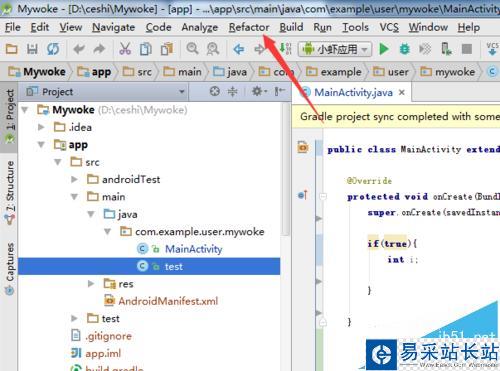This screenshot has width=500, height=371.
Task: Select the highlighted test class in tree
Action: click(x=149, y=266)
